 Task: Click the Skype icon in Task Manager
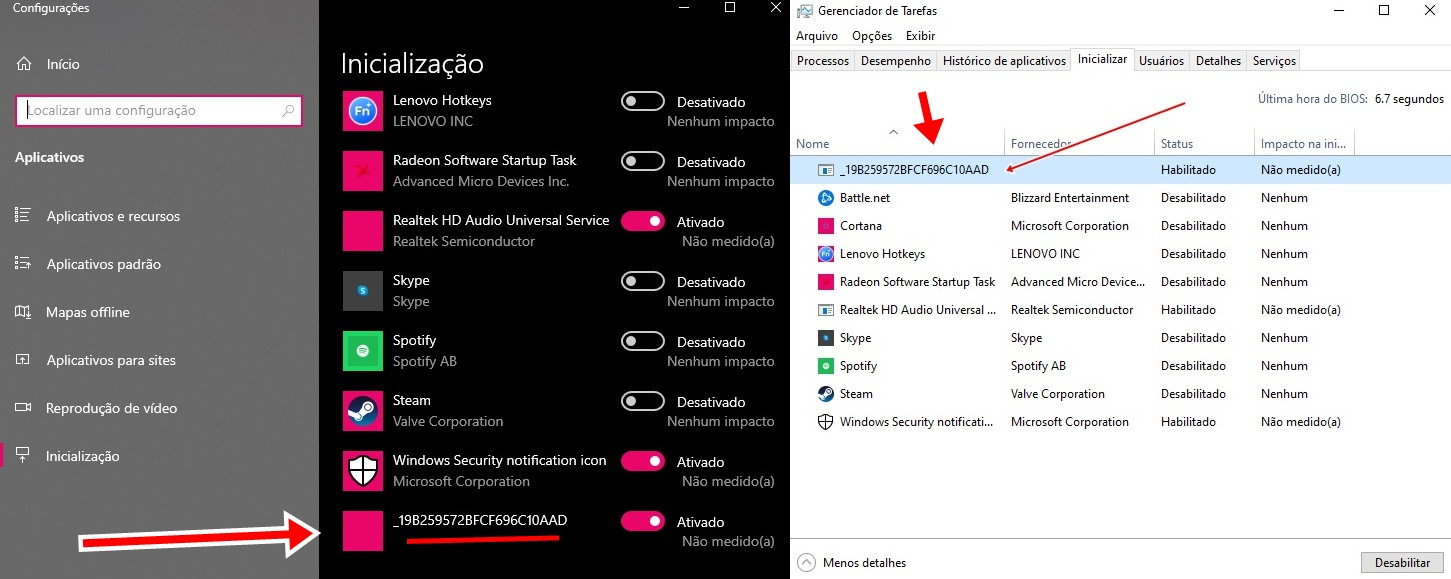pos(826,338)
